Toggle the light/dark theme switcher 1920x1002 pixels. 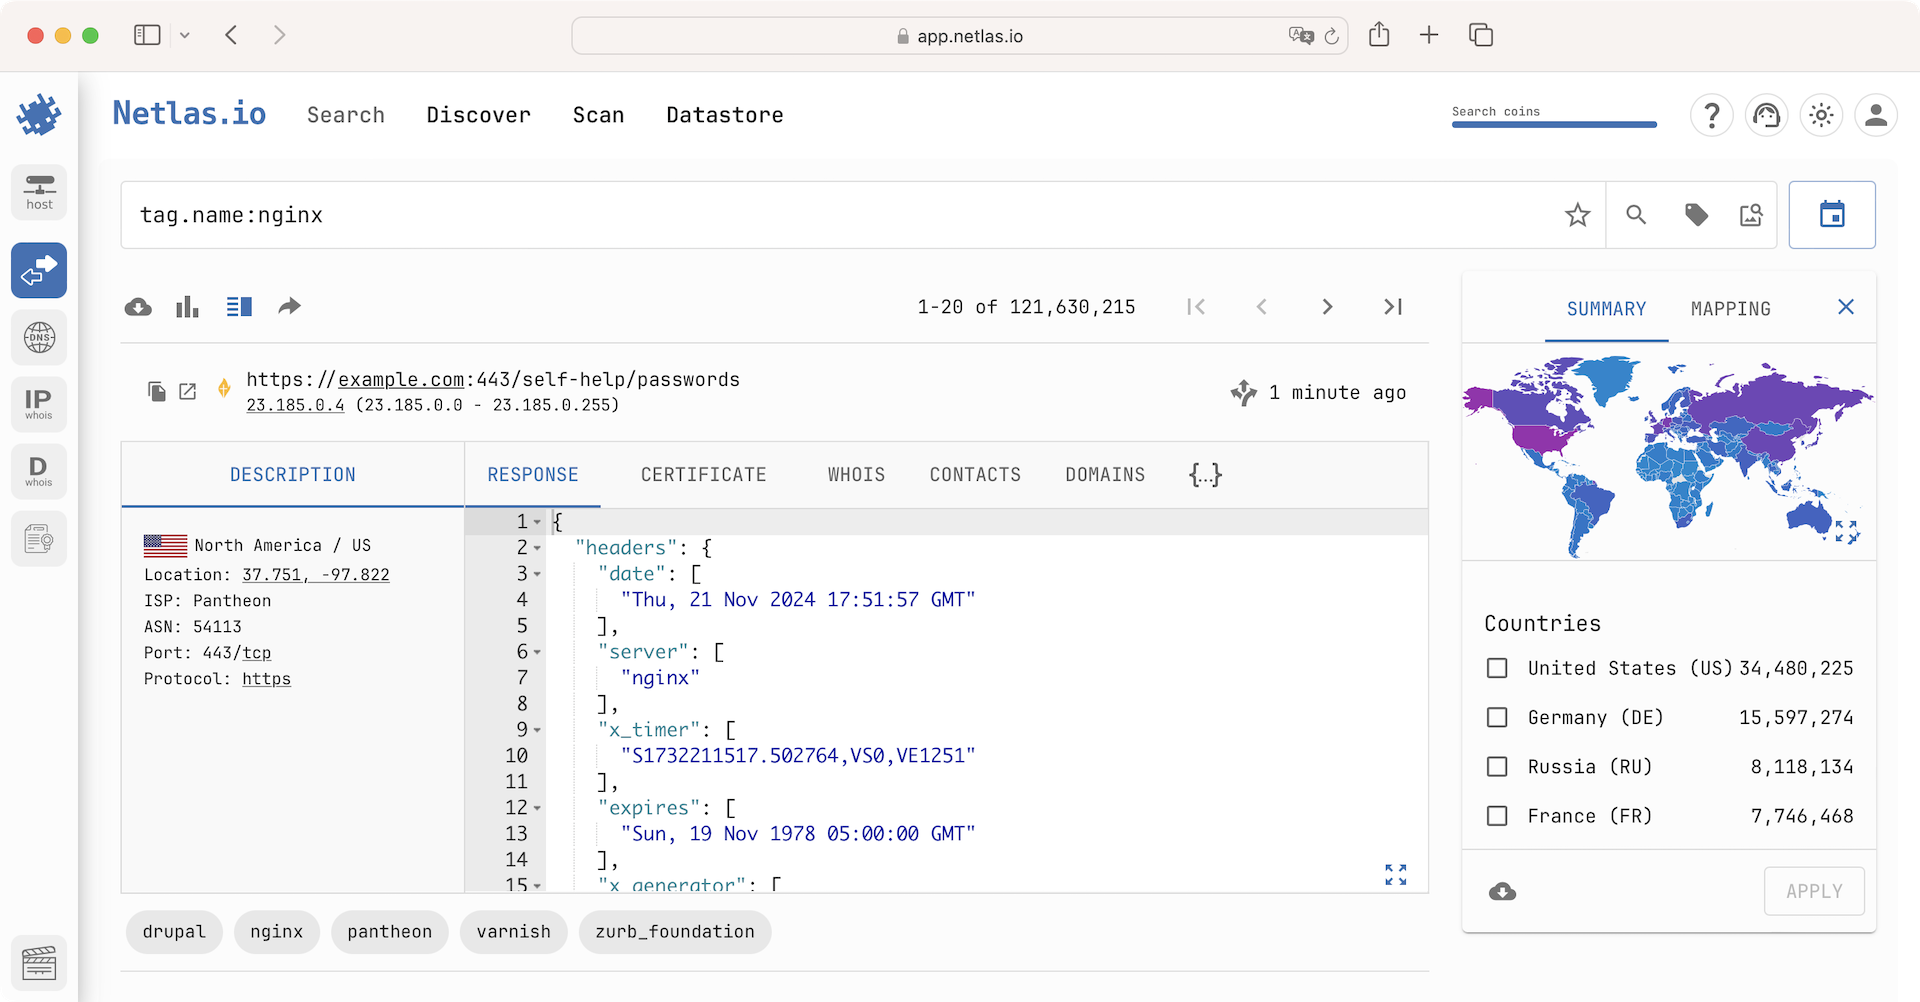pyautogui.click(x=1820, y=115)
